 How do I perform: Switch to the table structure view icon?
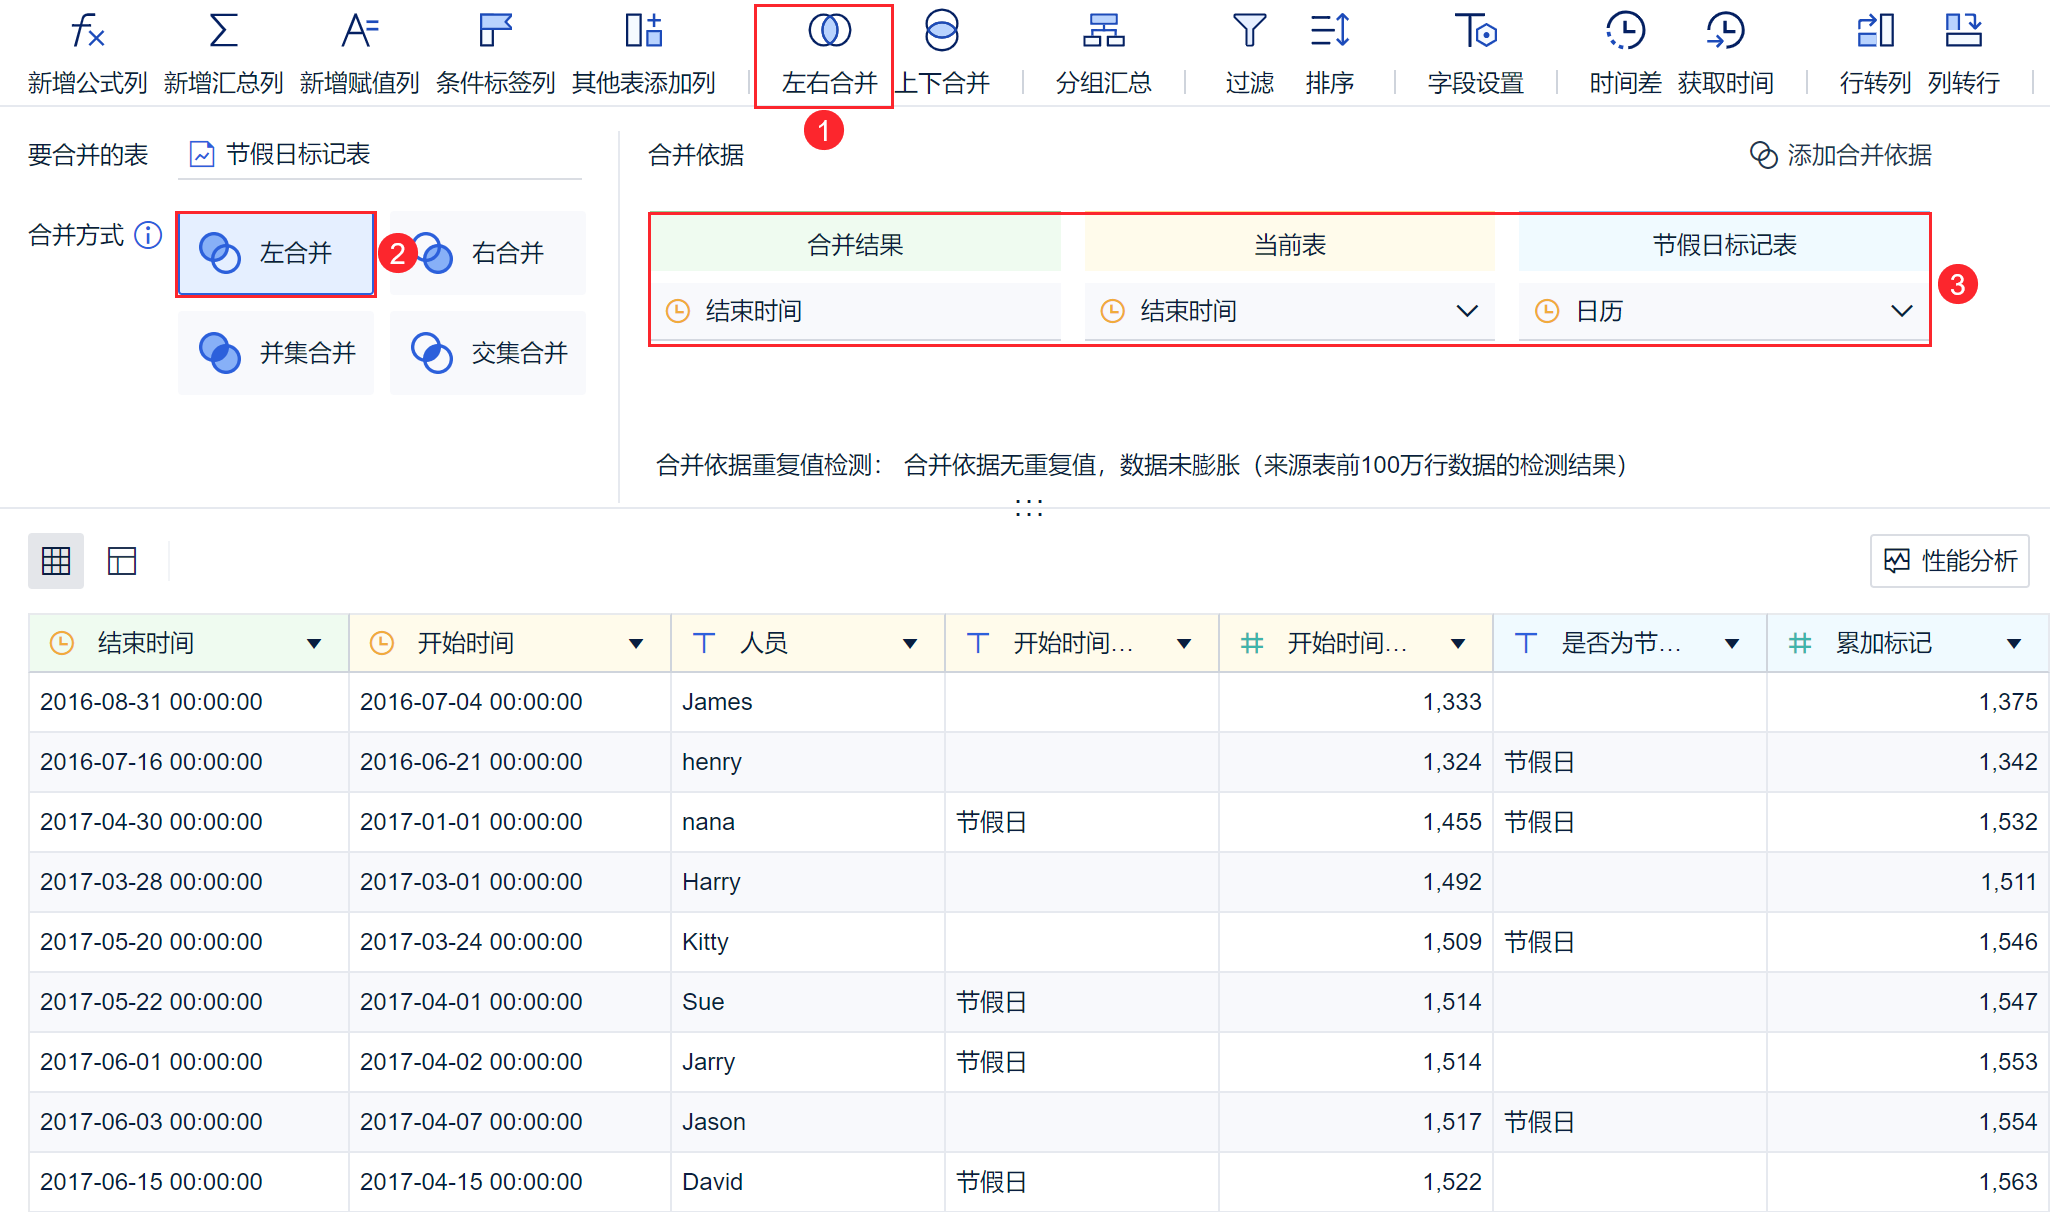click(122, 561)
